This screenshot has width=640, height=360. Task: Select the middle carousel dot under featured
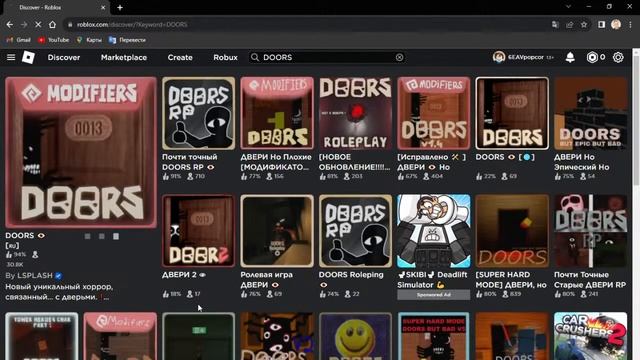click(102, 236)
